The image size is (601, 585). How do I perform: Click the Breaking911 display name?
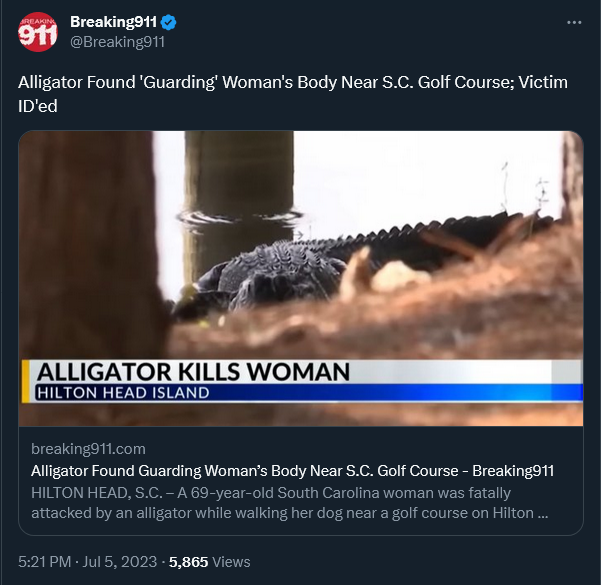point(113,22)
